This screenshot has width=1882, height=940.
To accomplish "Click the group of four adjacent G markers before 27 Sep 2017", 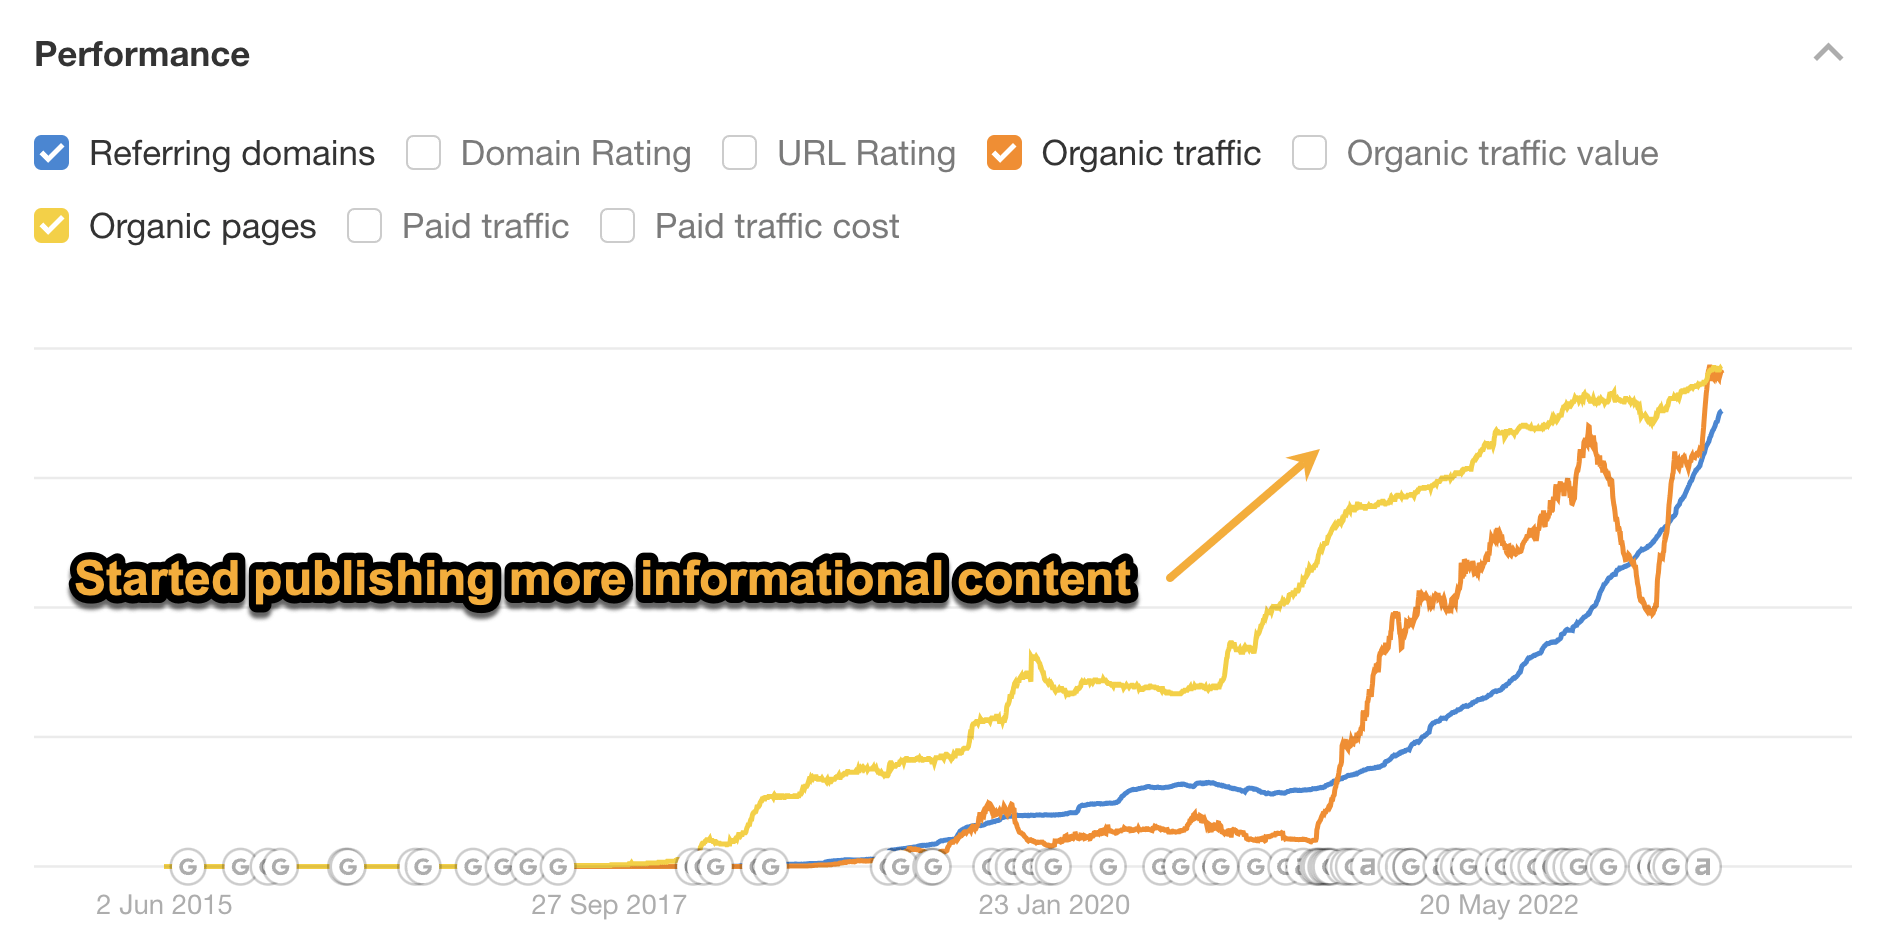I will tap(514, 866).
